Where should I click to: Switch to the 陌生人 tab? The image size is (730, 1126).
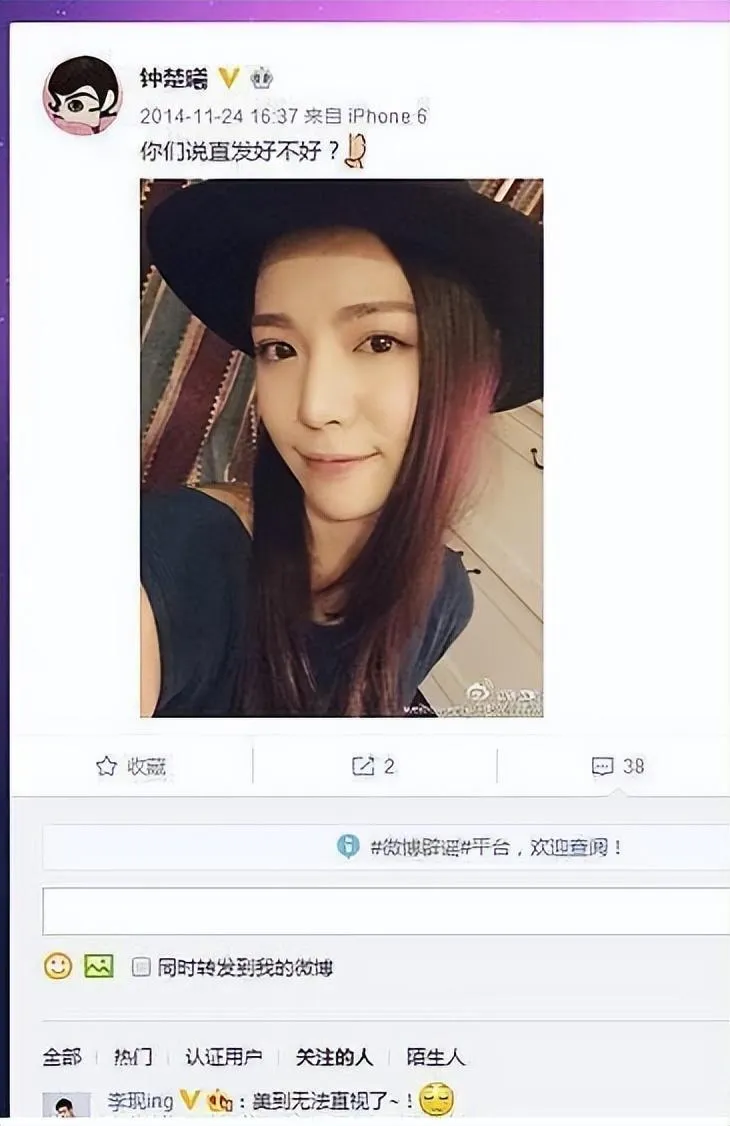click(436, 1057)
